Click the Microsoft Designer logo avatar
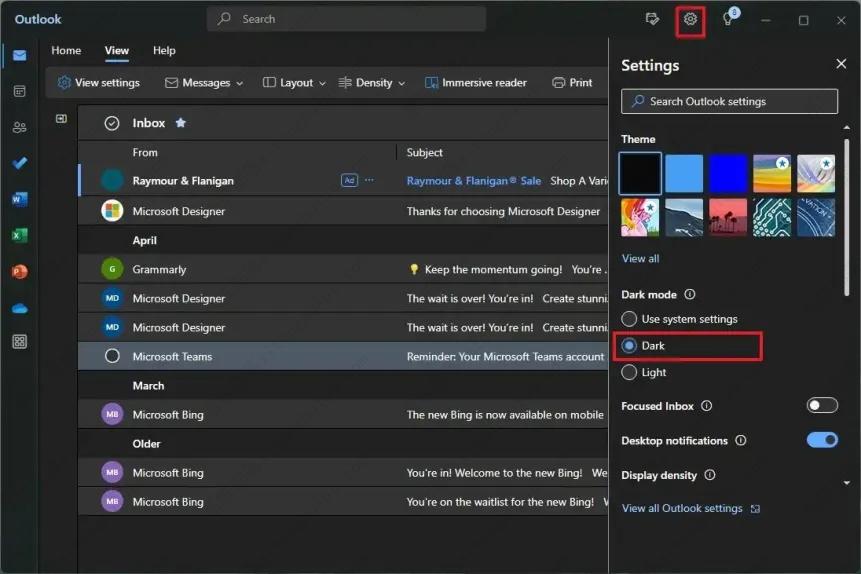 (112, 211)
